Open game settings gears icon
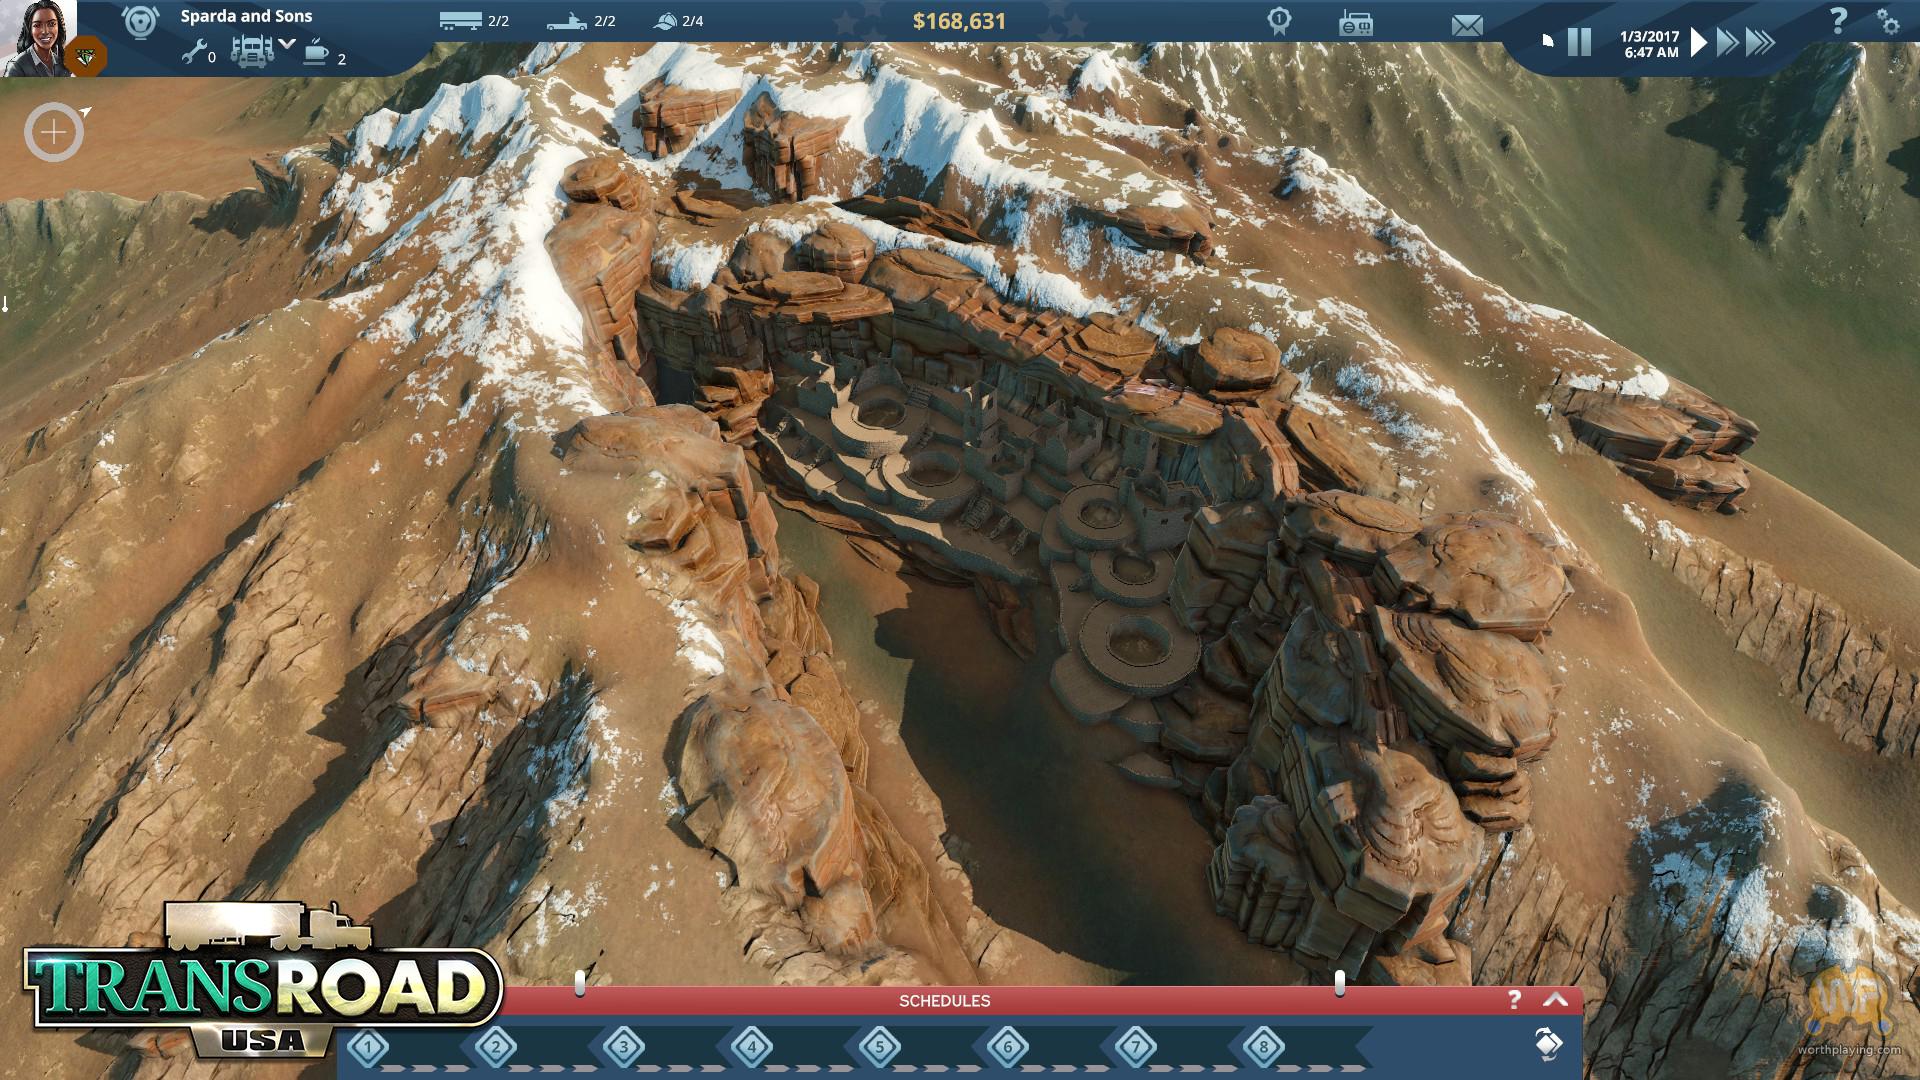Viewport: 1920px width, 1080px height. coord(1888,21)
